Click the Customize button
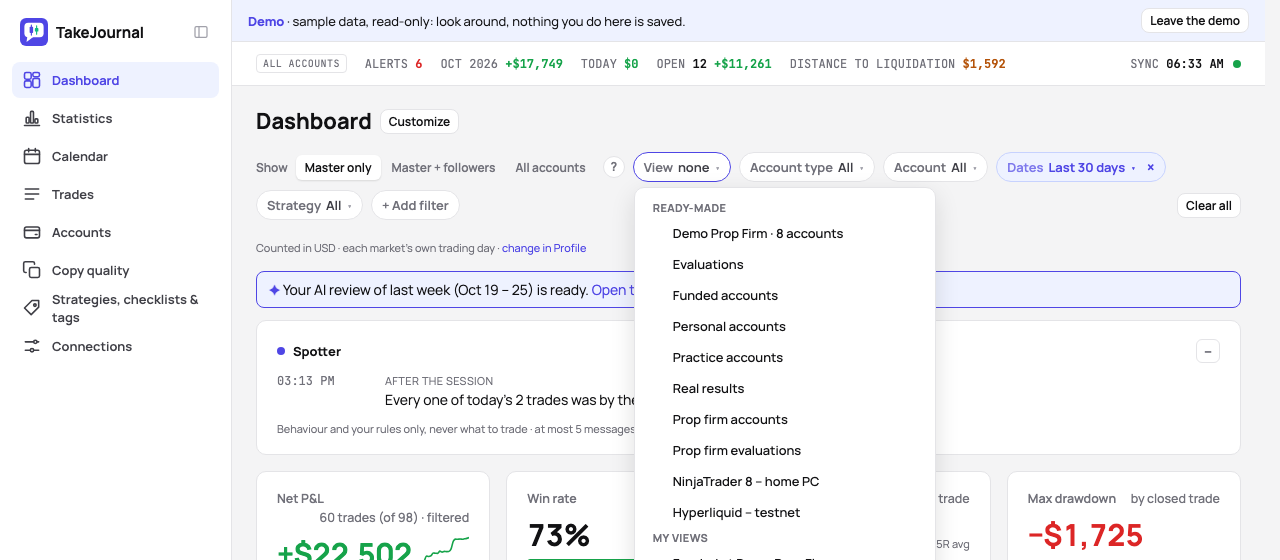The width and height of the screenshot is (1280, 560). pyautogui.click(x=419, y=121)
